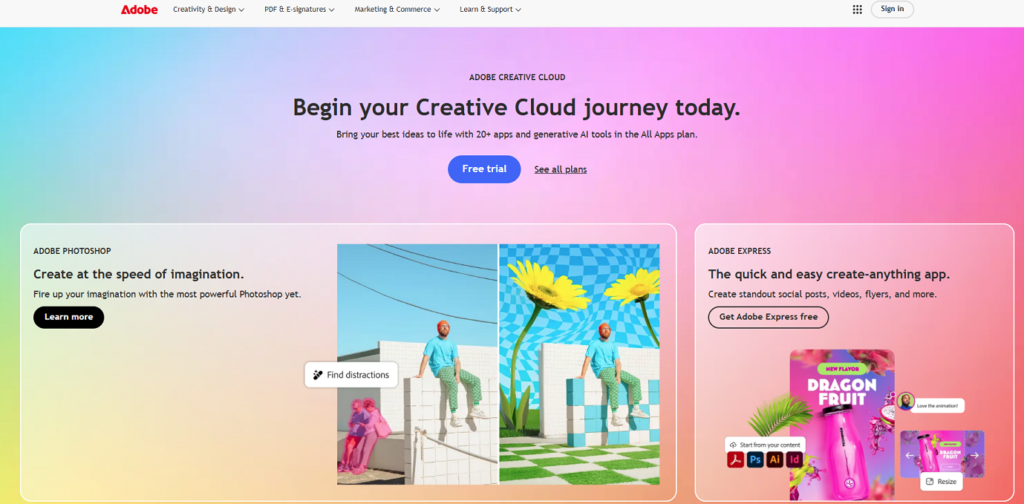Viewport: 1024px width, 504px height.
Task: Click Learn more under Adobe Photoshop
Action: pos(69,317)
